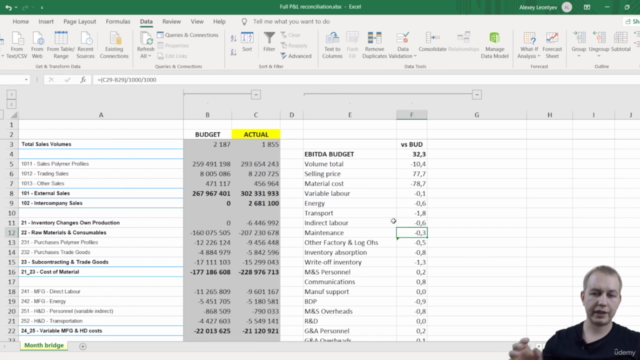The width and height of the screenshot is (640, 360).
Task: Show outline level 1
Action: coord(11,94)
